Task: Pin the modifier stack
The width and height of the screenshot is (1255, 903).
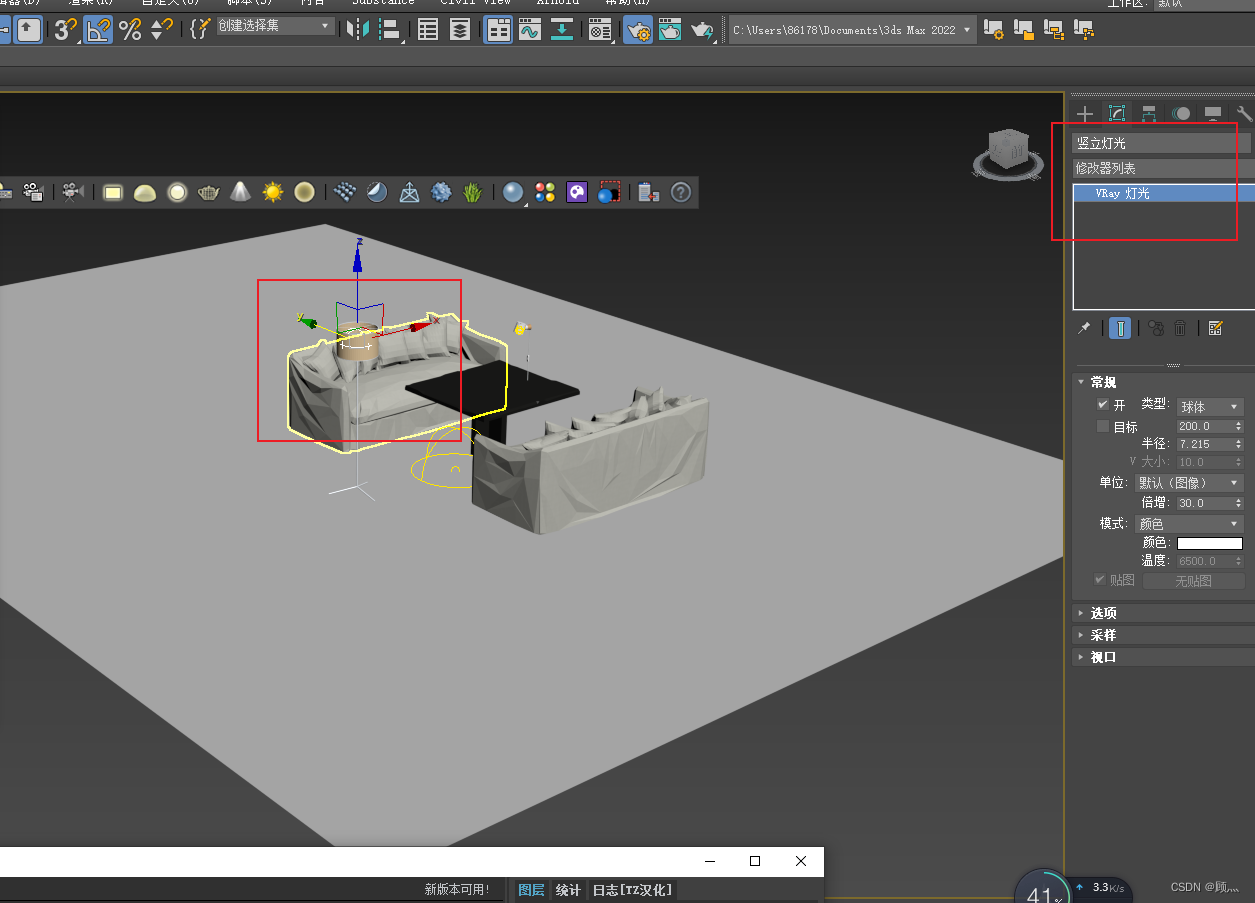Action: pyautogui.click(x=1084, y=328)
